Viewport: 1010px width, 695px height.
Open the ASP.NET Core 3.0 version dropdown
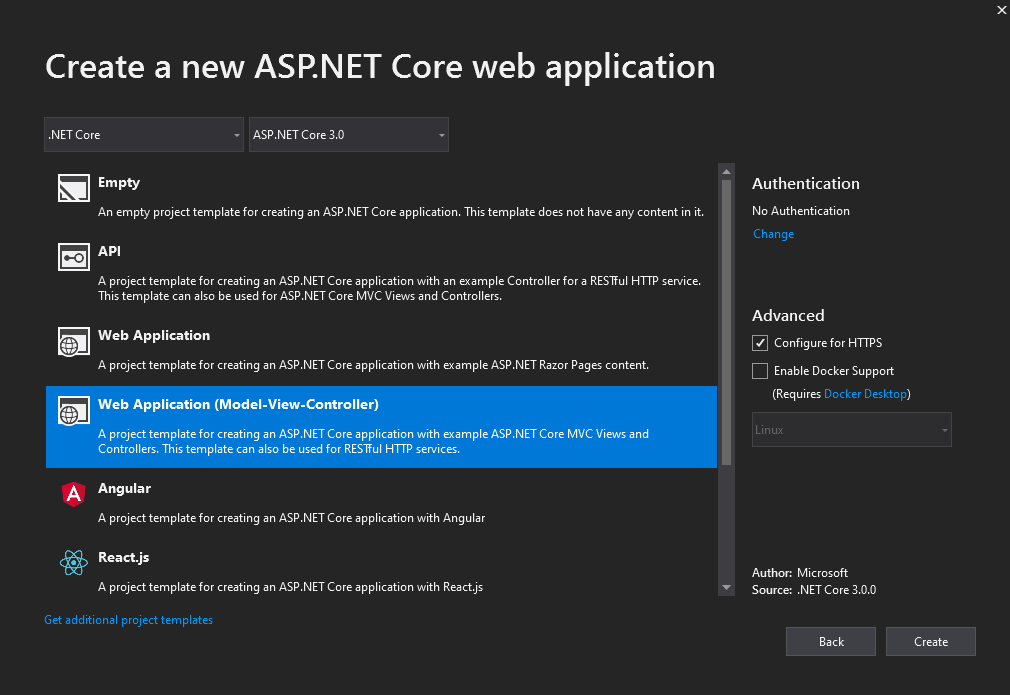348,135
